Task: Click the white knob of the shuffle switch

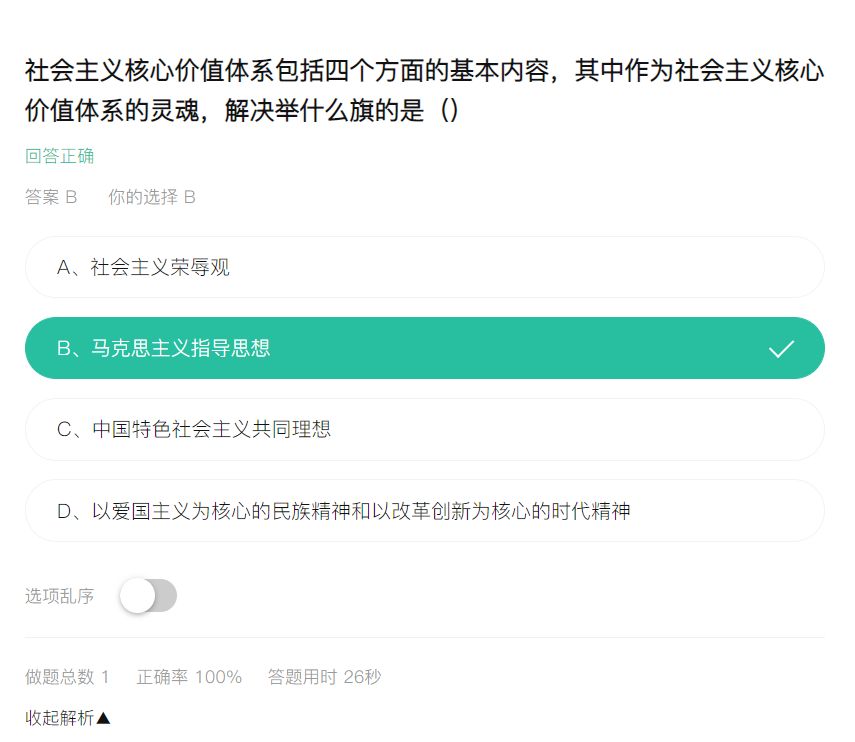Action: coord(137,595)
